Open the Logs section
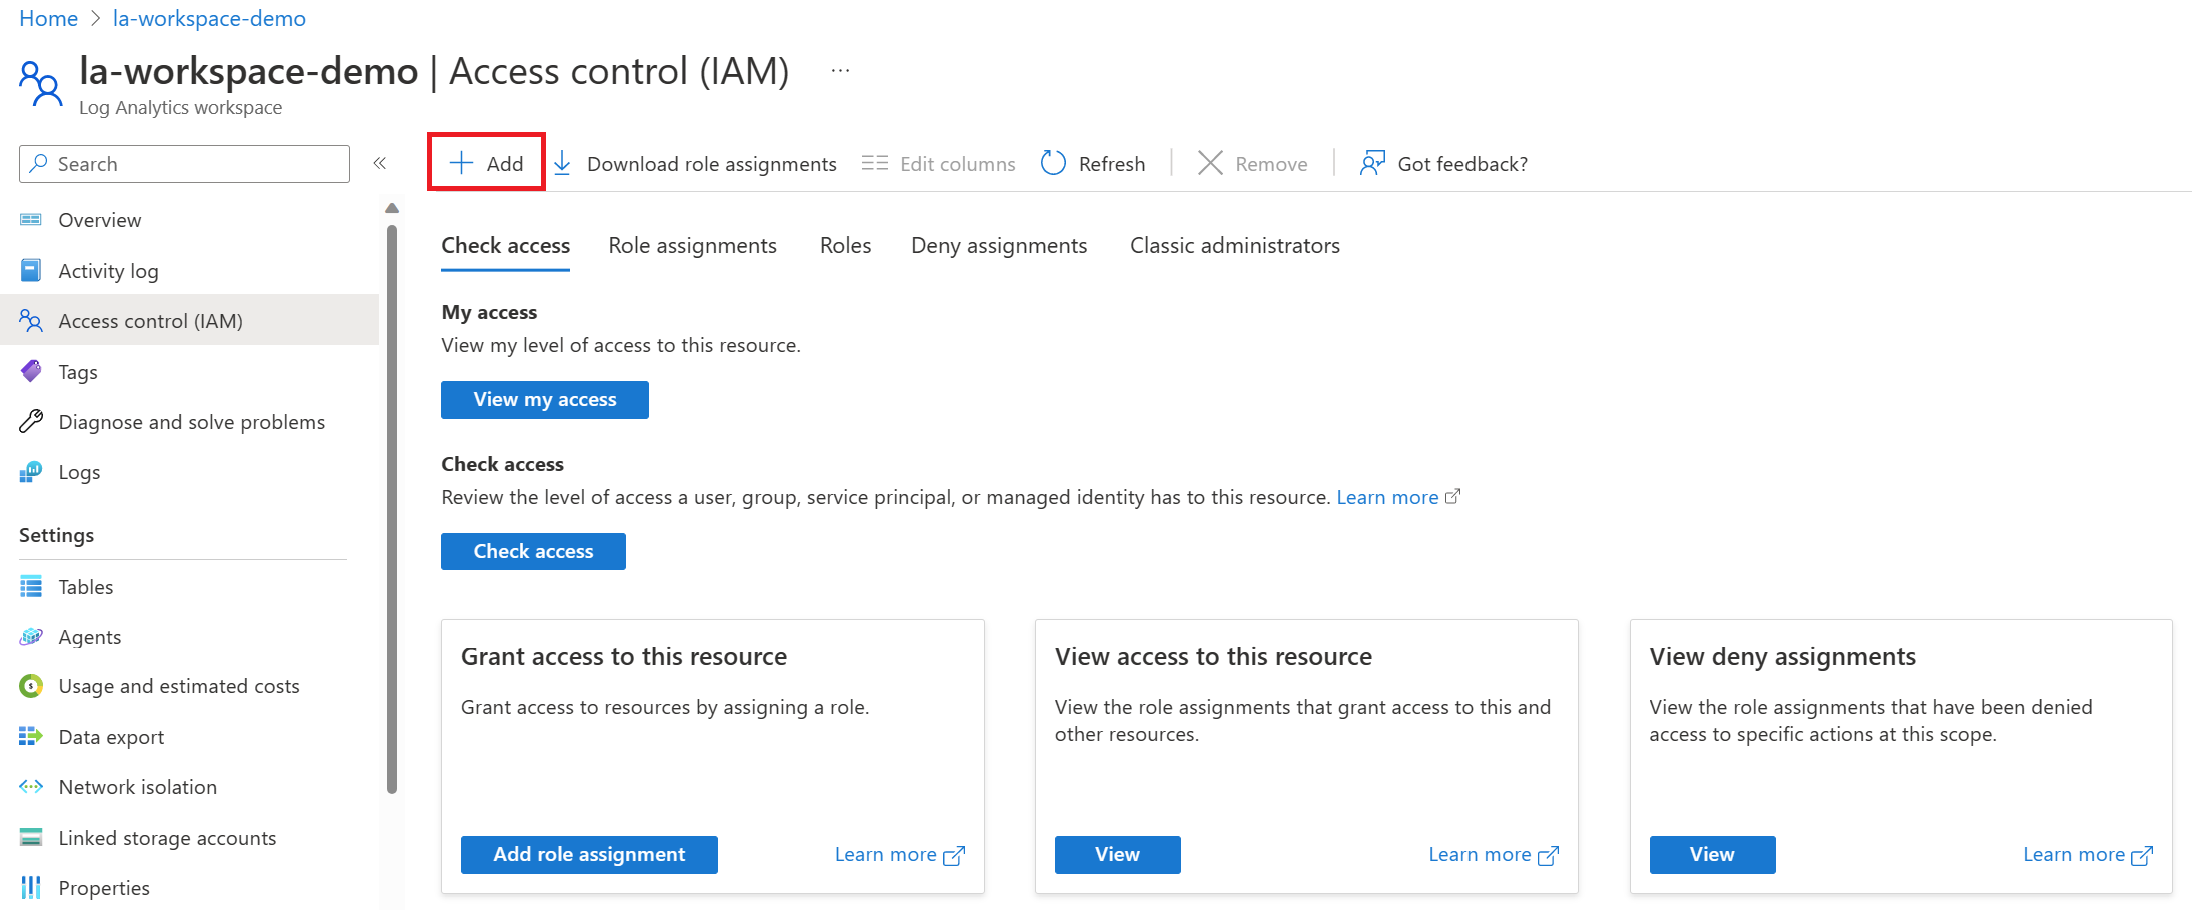 pyautogui.click(x=79, y=471)
